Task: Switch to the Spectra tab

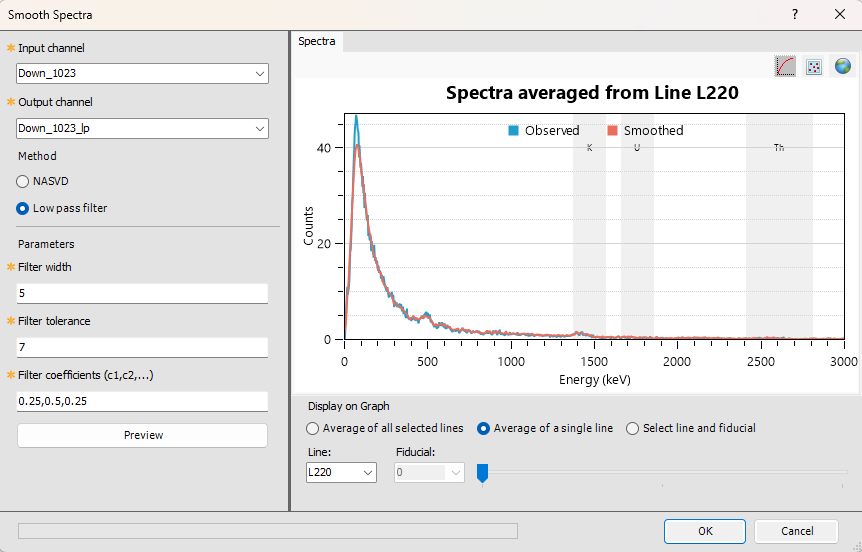Action: [317, 42]
